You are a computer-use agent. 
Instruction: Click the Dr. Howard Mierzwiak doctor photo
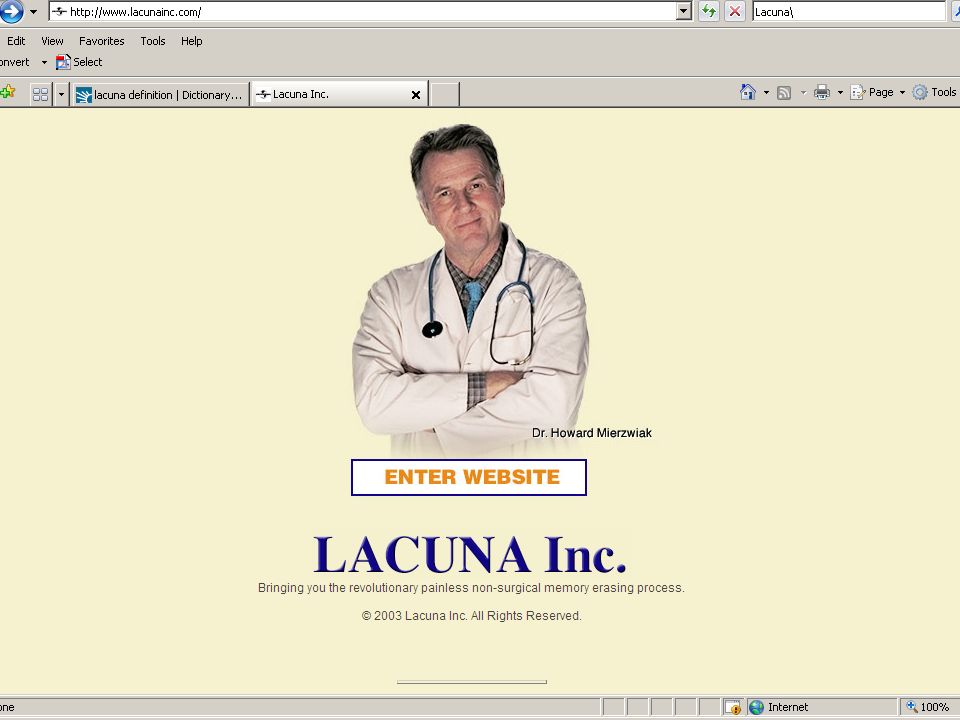(x=470, y=289)
